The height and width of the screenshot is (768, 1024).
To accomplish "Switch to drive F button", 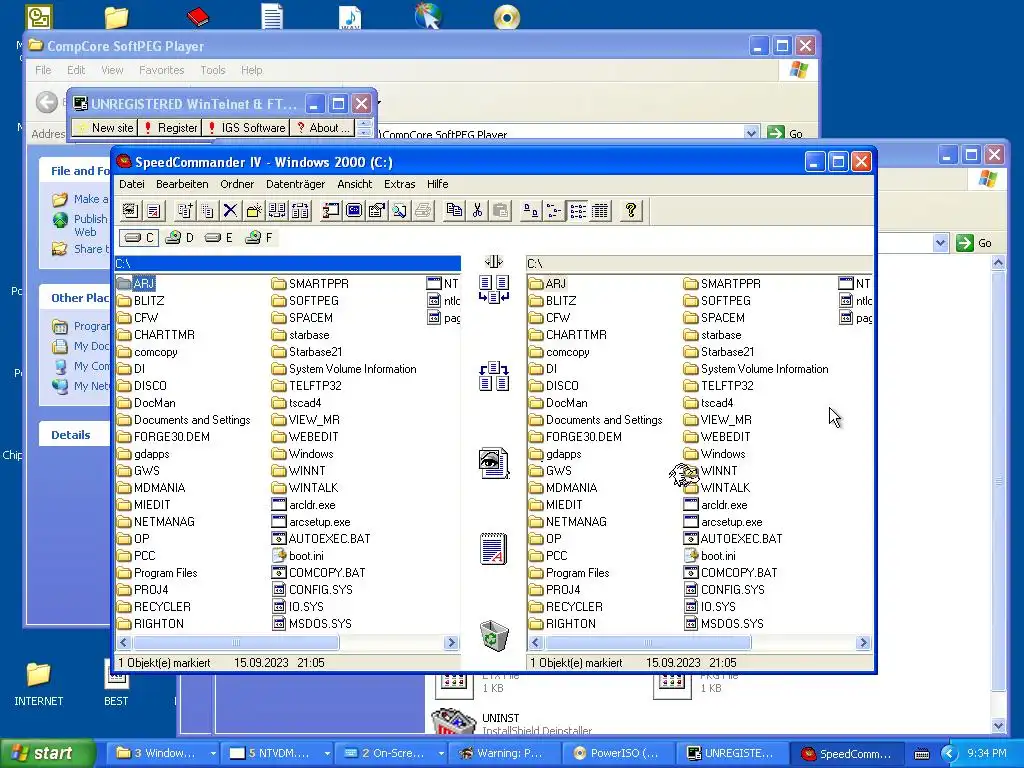I will 259,238.
